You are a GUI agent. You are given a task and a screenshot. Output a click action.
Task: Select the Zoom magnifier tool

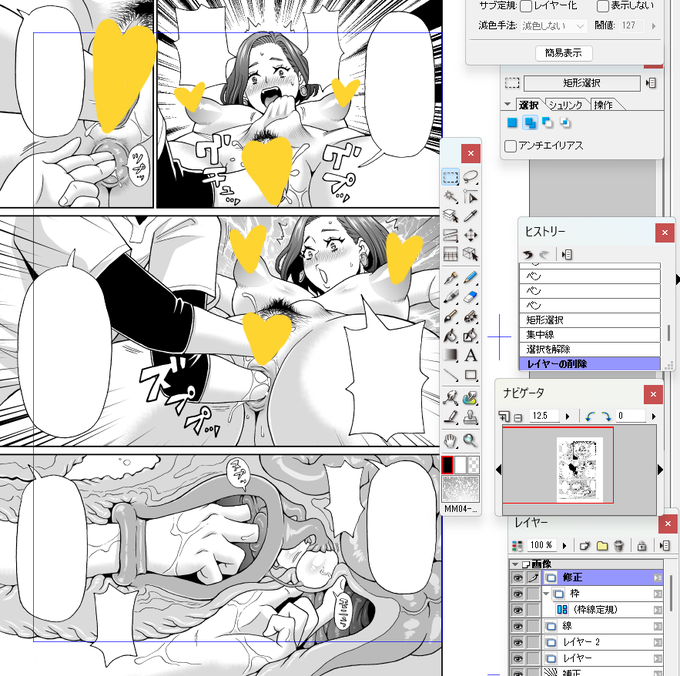coord(471,441)
